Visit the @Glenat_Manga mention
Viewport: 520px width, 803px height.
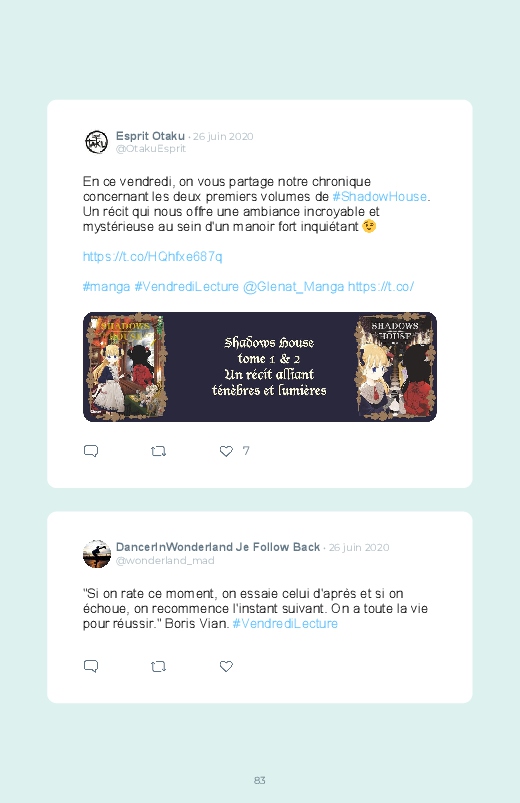pos(293,287)
